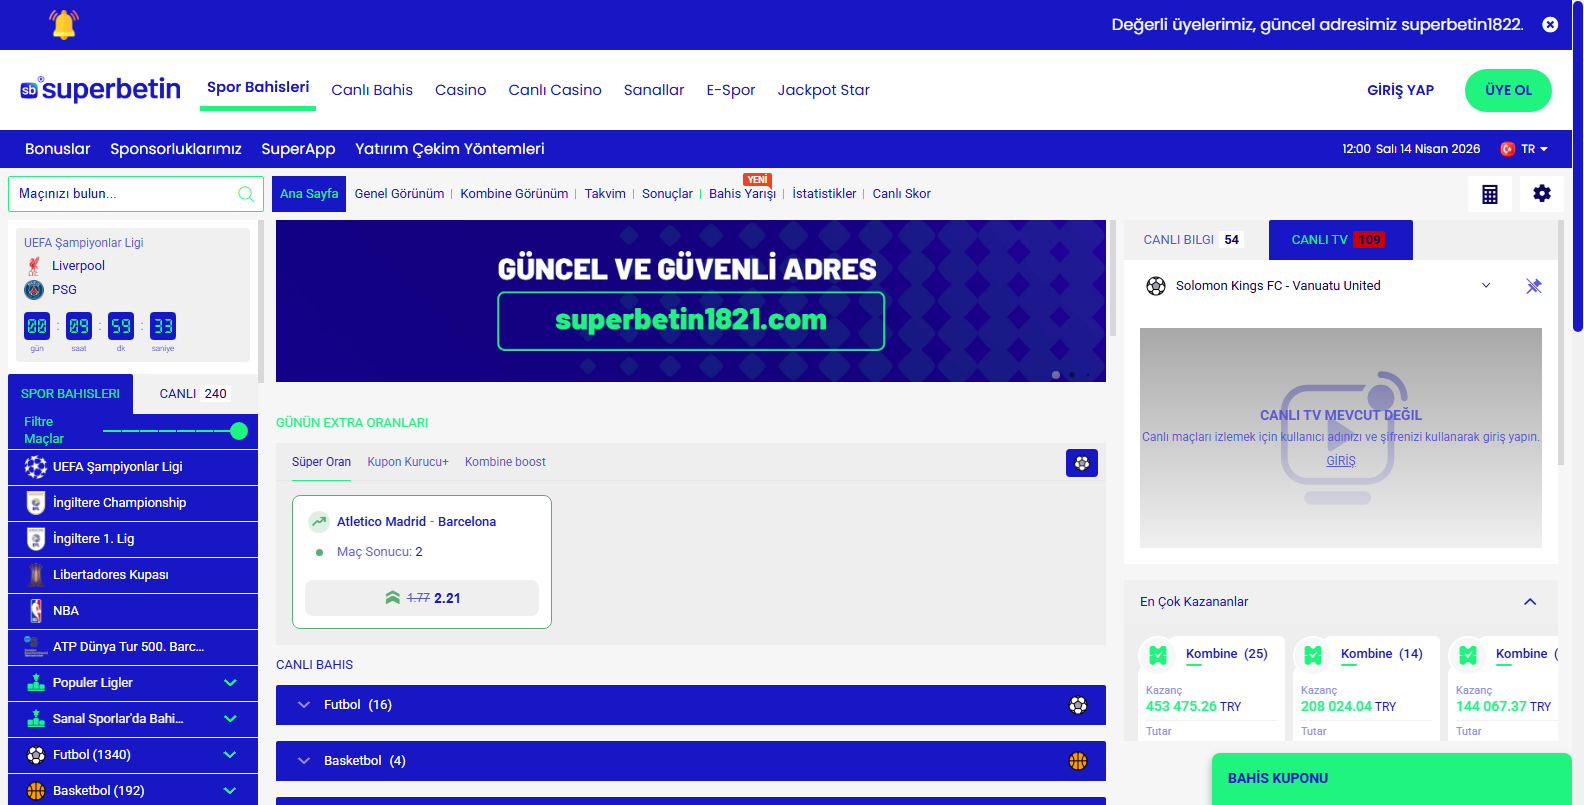The image size is (1584, 805).
Task: Click the ÜYE OL button
Action: (1508, 90)
